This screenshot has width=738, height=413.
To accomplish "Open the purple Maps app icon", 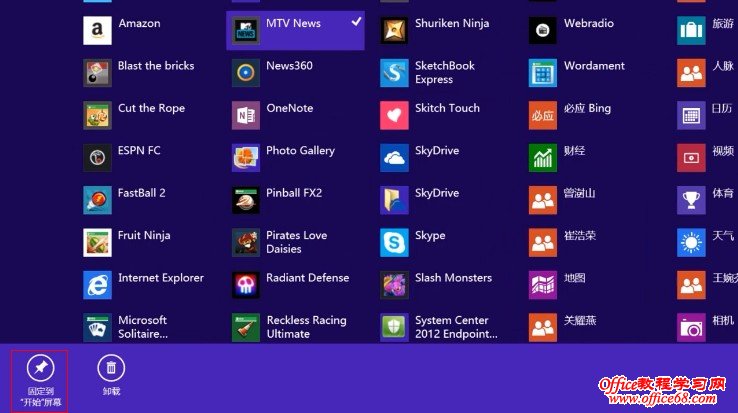I will point(543,285).
